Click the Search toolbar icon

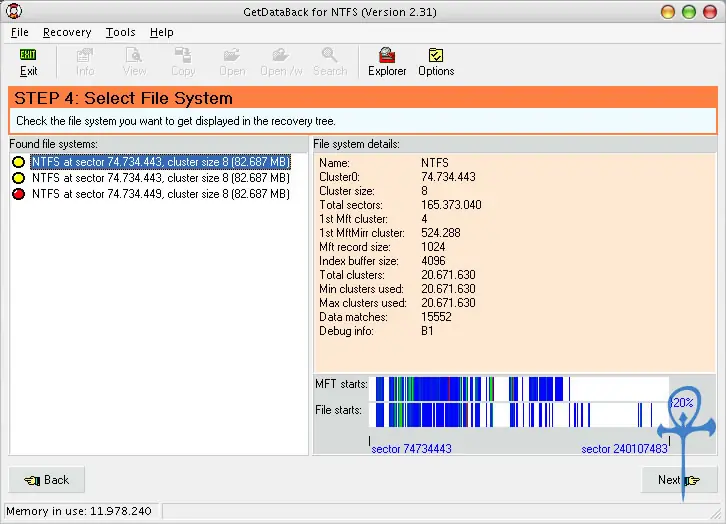coord(330,62)
